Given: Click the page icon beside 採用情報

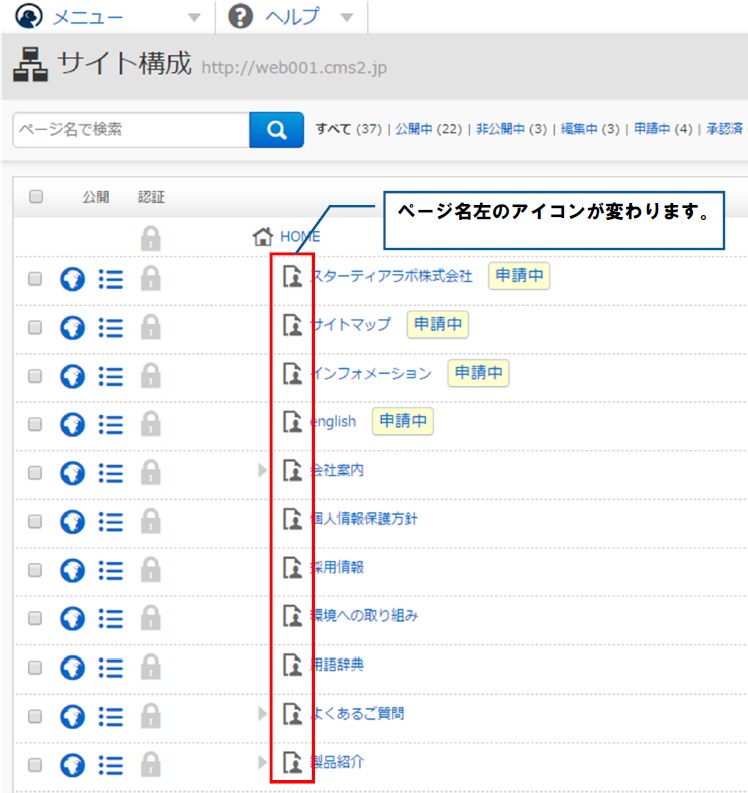Looking at the screenshot, I should pyautogui.click(x=292, y=567).
